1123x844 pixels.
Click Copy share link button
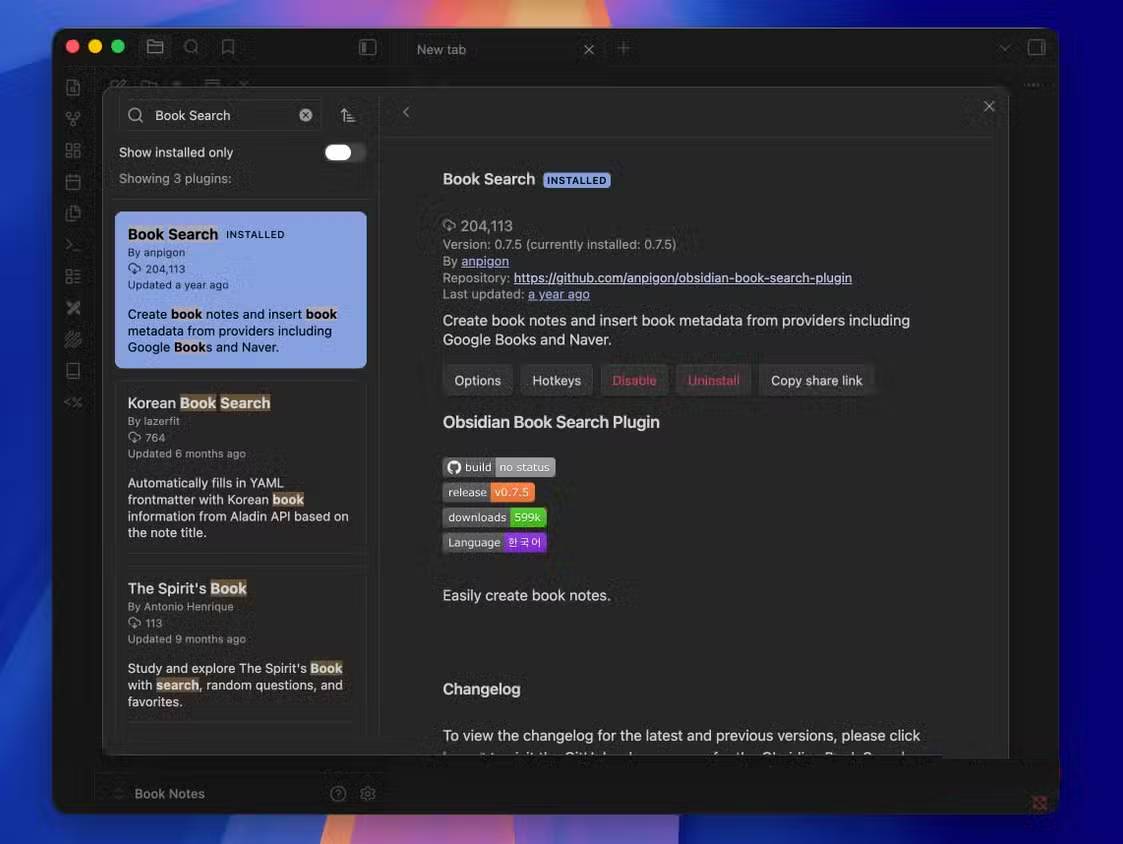(x=816, y=380)
